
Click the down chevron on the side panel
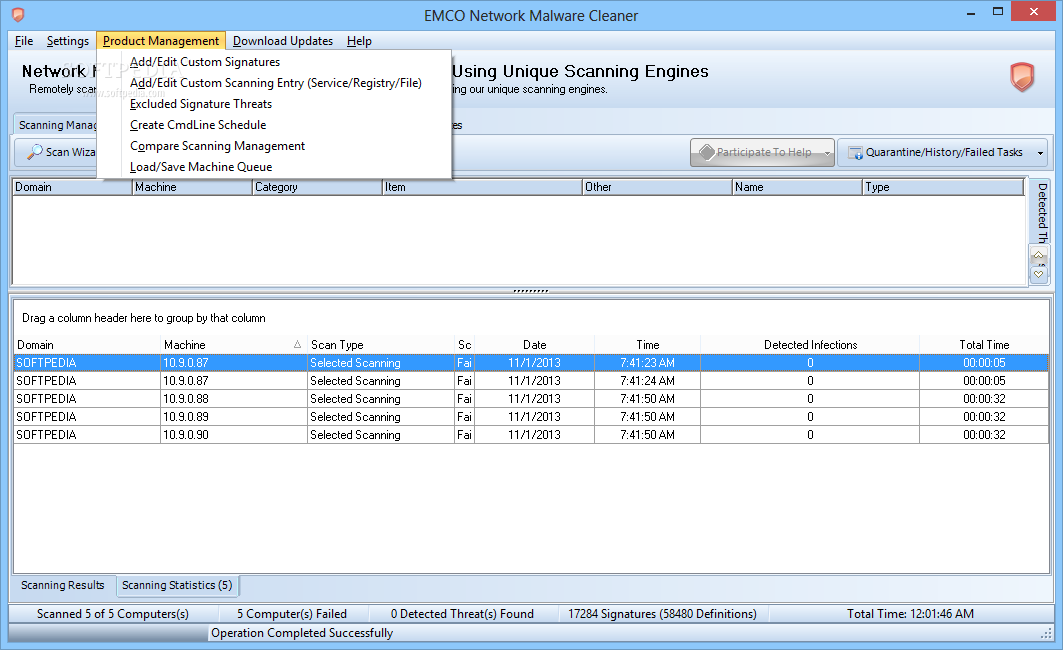(1039, 274)
